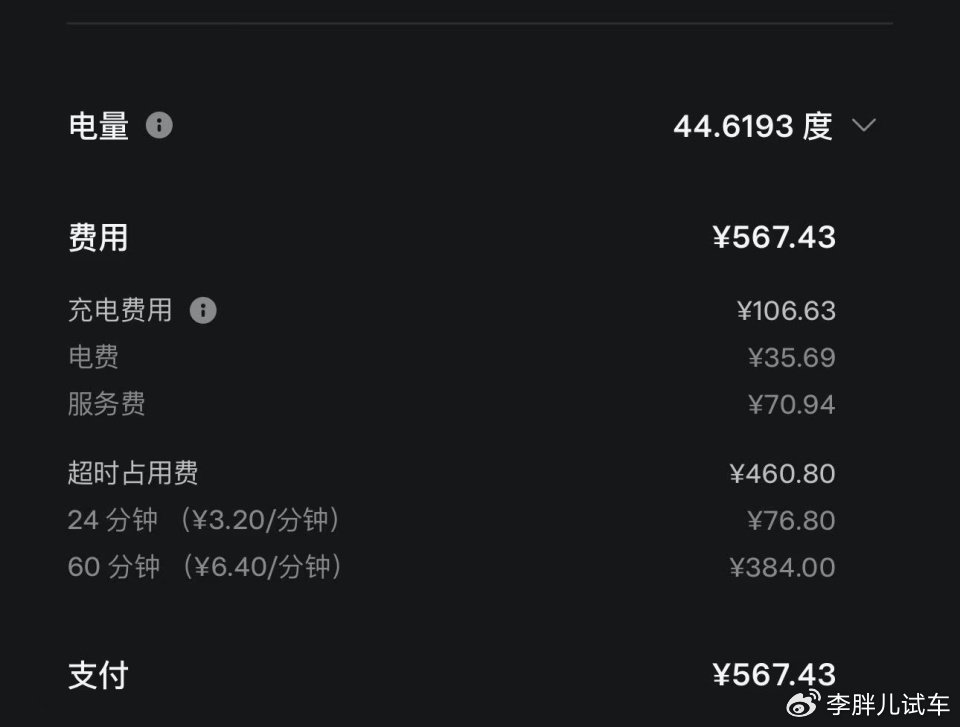The image size is (960, 727).
Task: Select the ¥460.80 idle fee amount
Action: click(x=782, y=474)
